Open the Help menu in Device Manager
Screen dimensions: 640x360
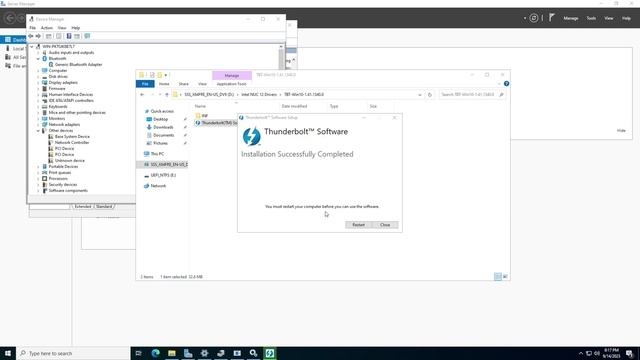pos(76,28)
